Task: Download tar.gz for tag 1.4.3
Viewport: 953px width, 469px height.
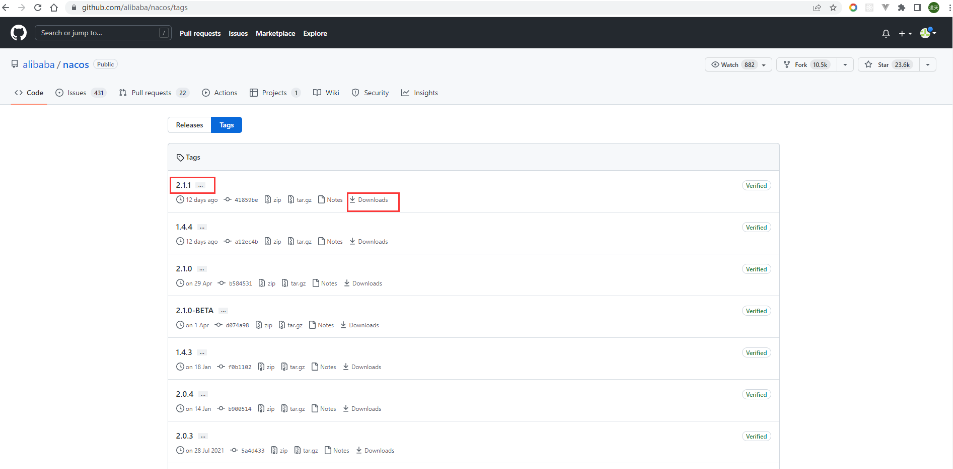Action: [x=293, y=367]
